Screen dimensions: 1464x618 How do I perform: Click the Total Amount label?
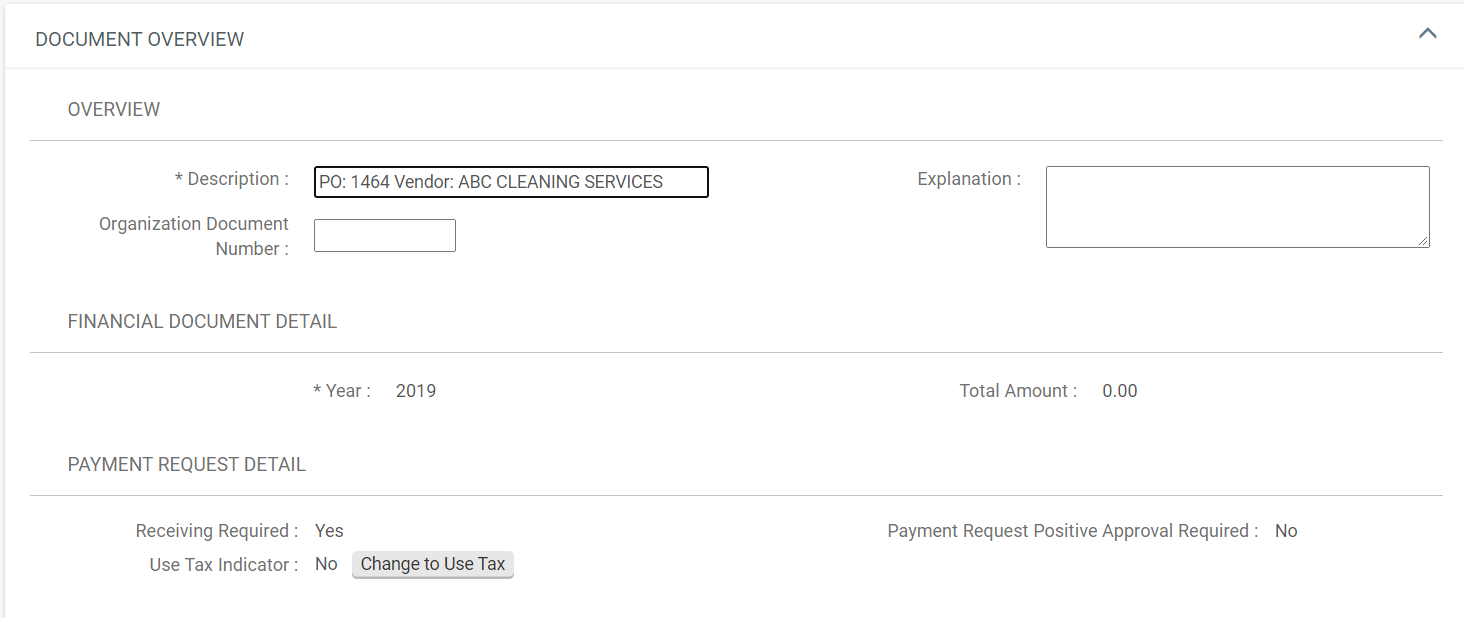coord(1018,391)
